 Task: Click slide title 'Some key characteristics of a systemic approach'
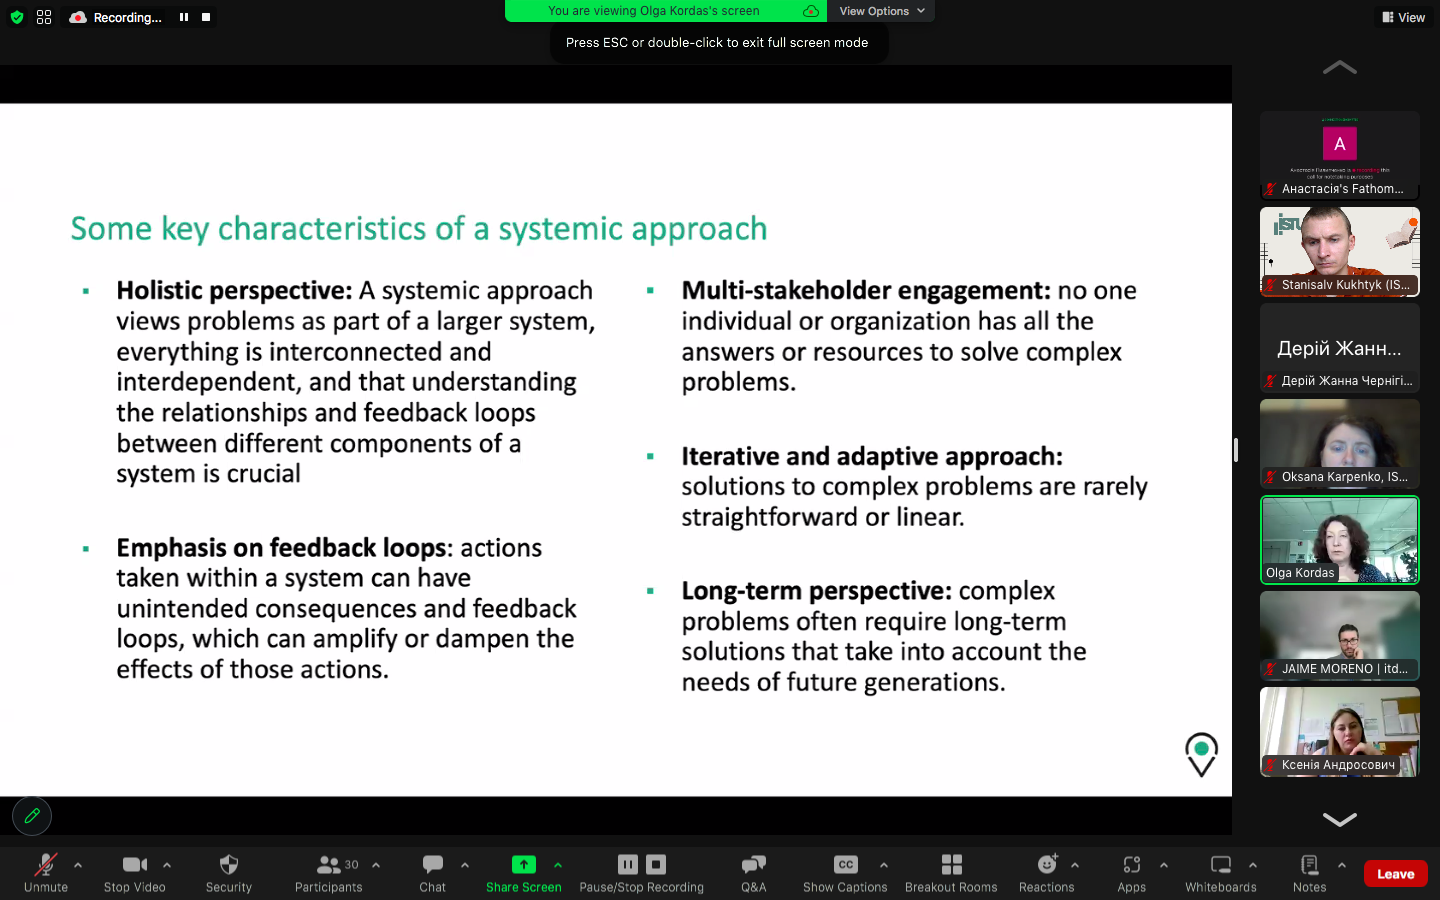point(419,229)
